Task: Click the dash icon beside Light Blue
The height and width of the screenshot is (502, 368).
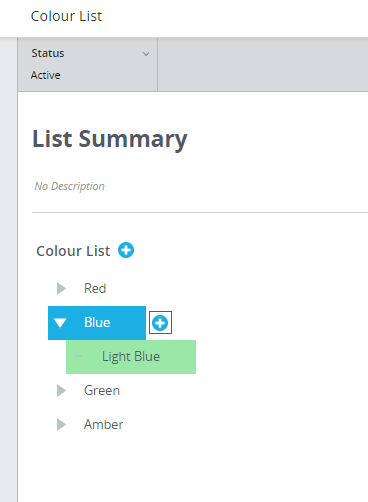Action: point(79,356)
